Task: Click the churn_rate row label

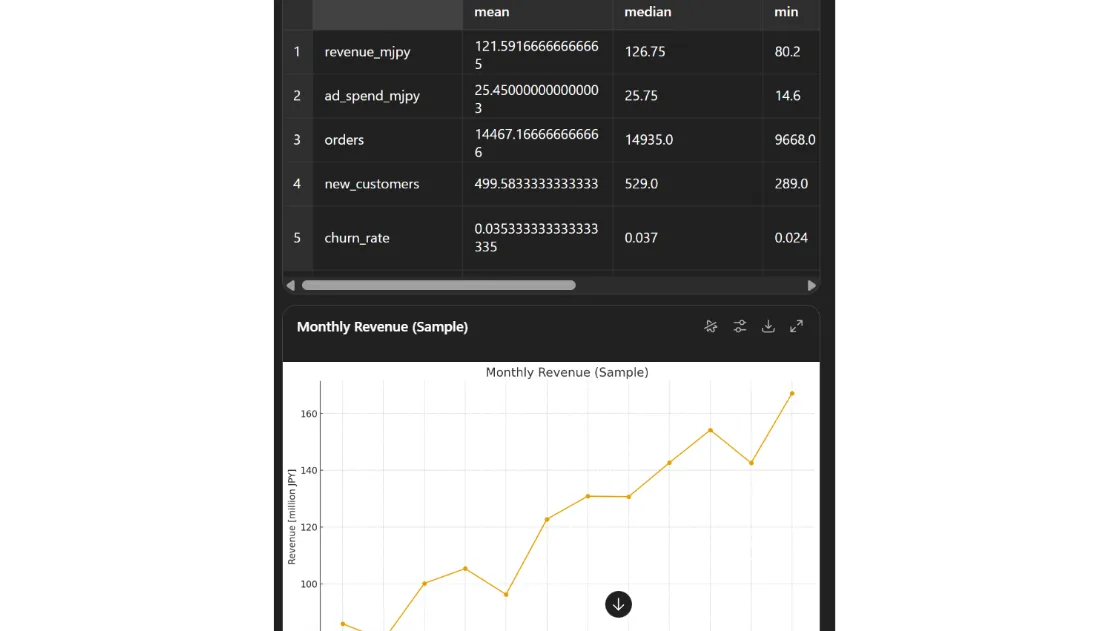Action: [357, 238]
